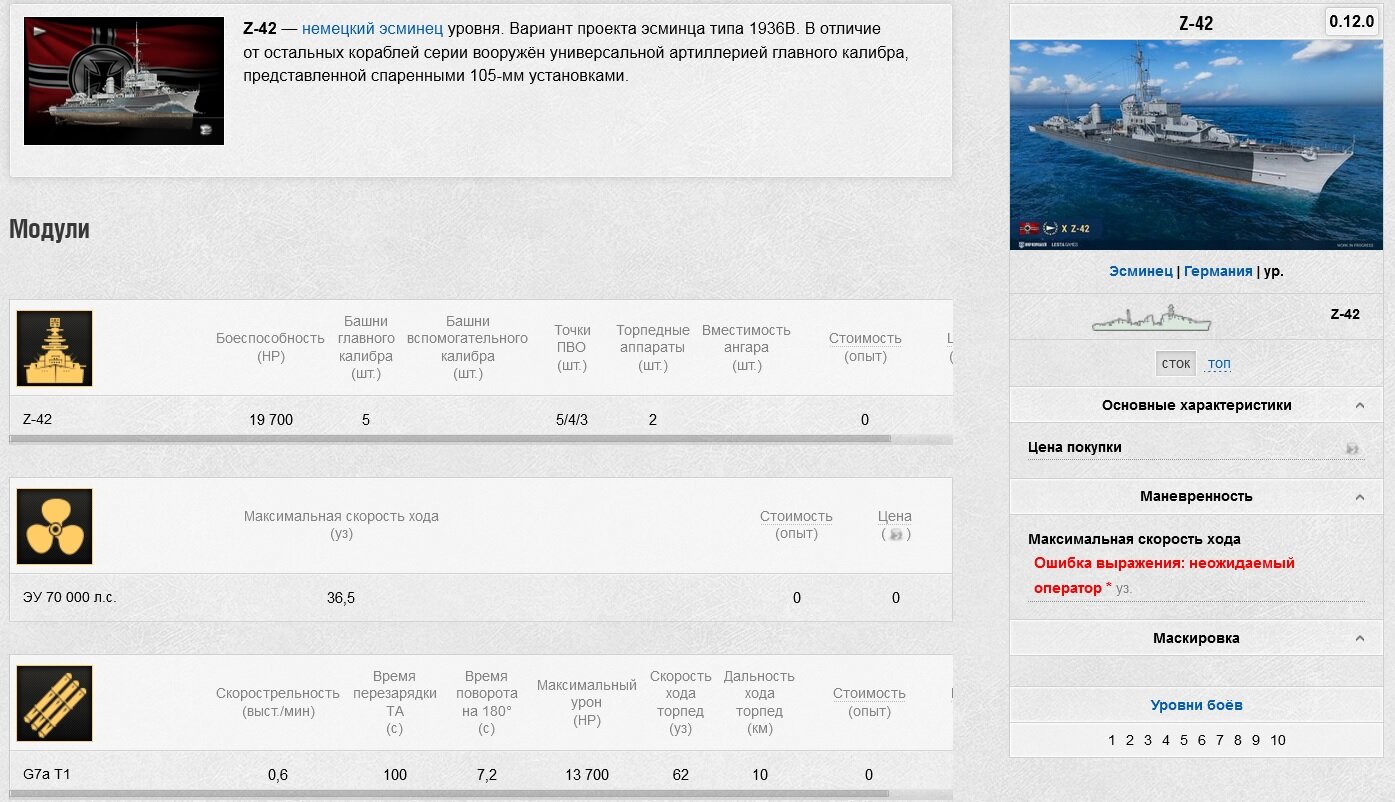Image resolution: width=1395 pixels, height=802 pixels.
Task: Open the Уровни боёв link
Action: point(1197,705)
